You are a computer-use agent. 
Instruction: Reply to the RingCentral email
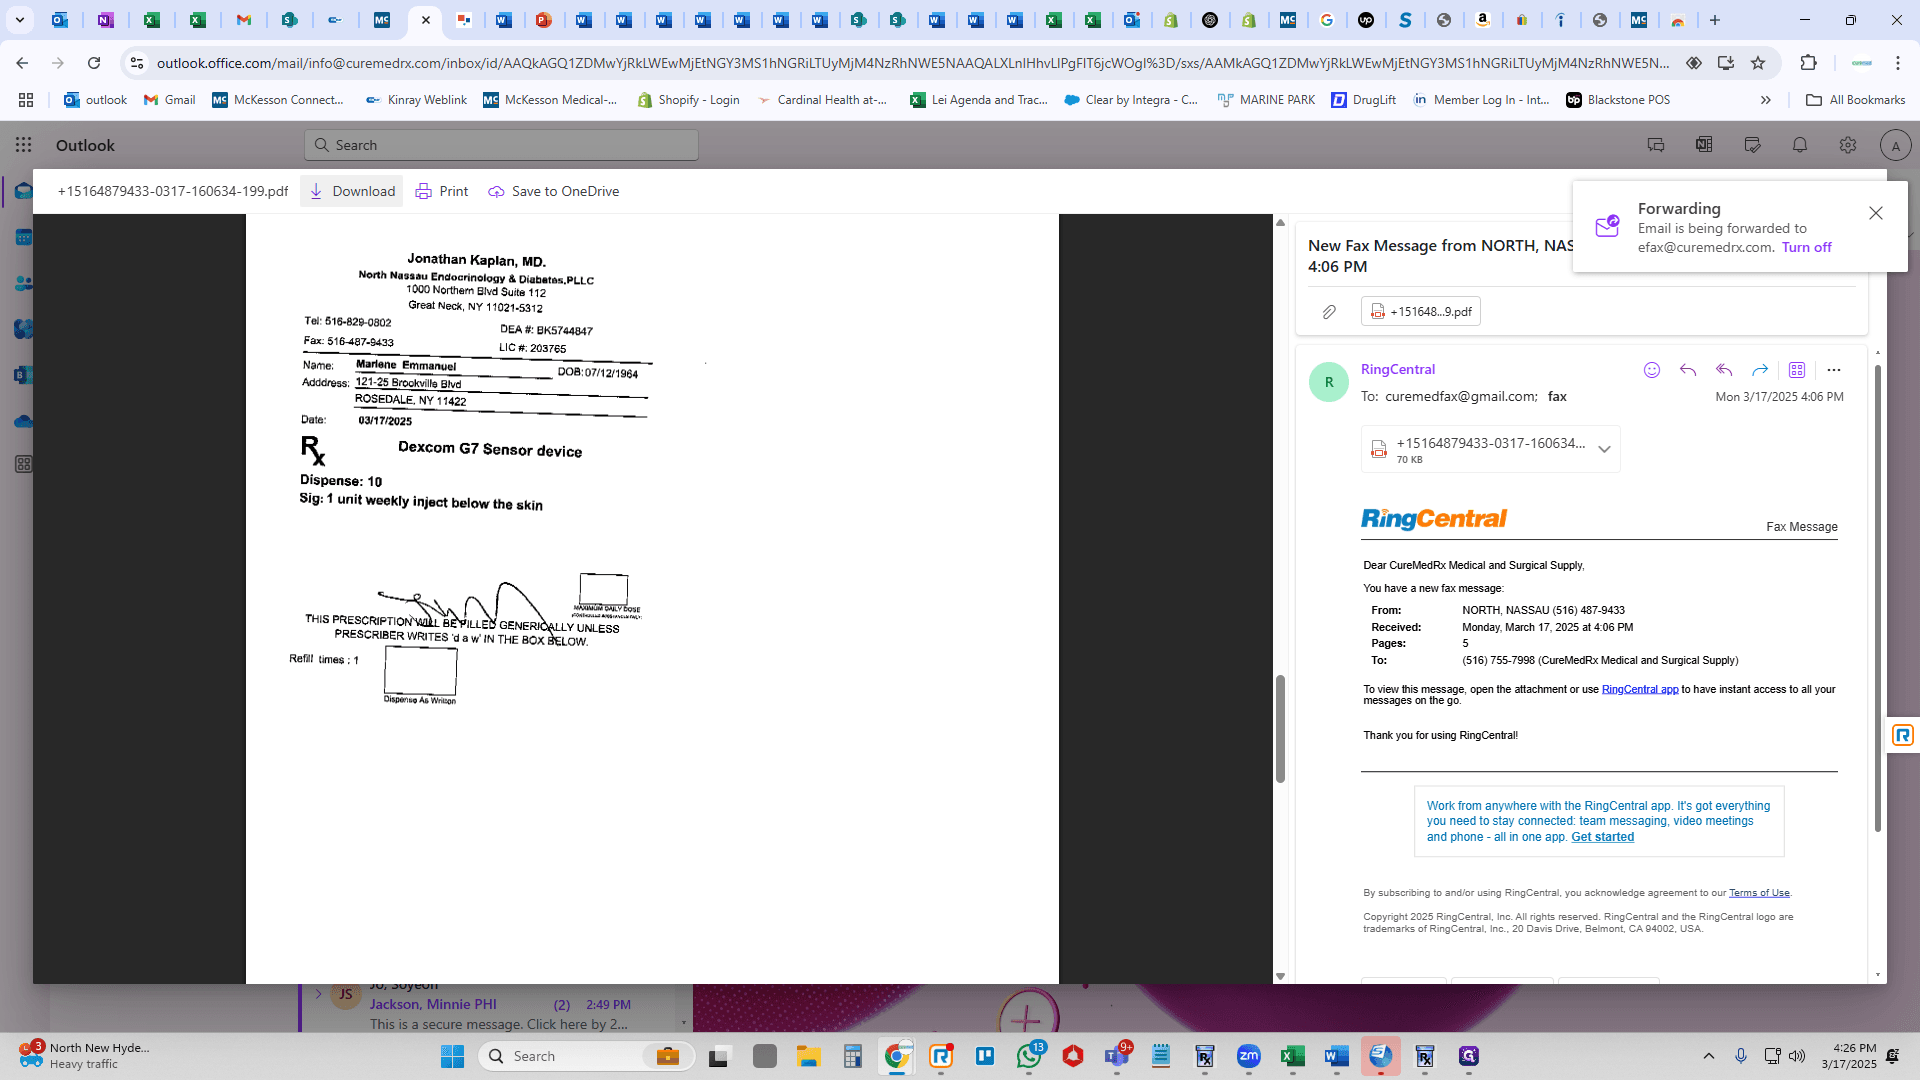[x=1688, y=370]
